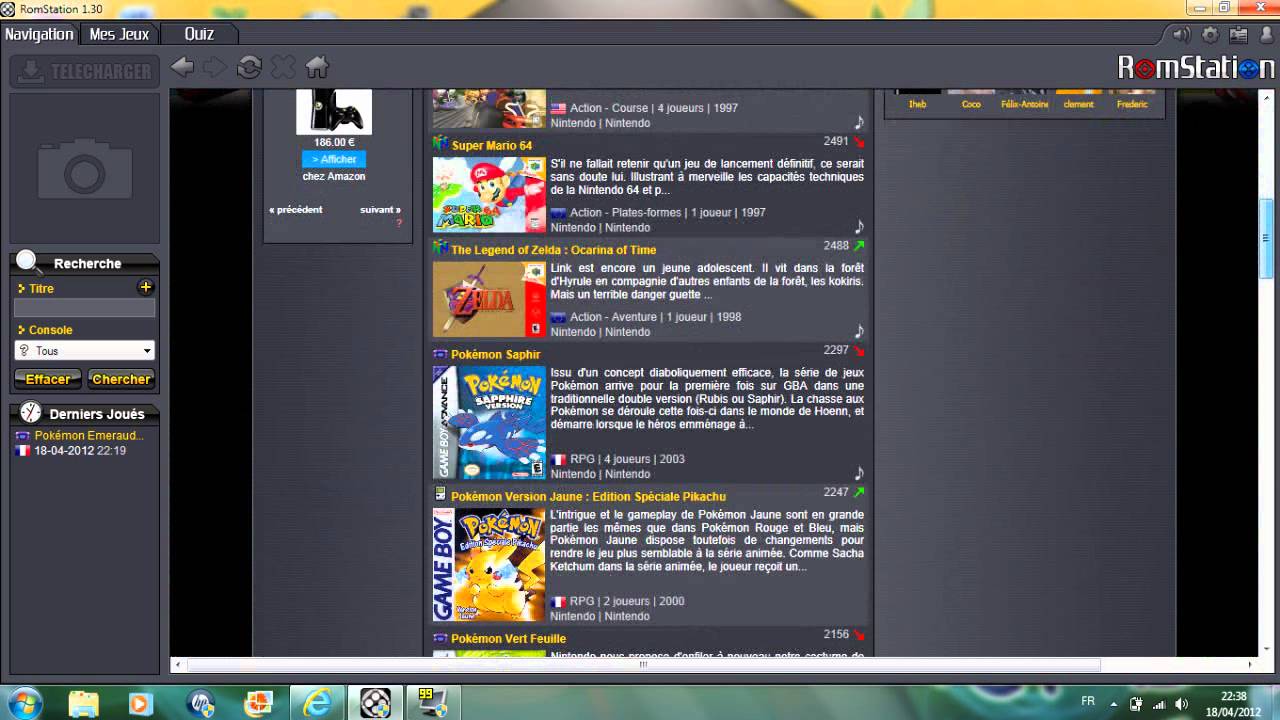Click the user name Frederic

coord(1132,104)
